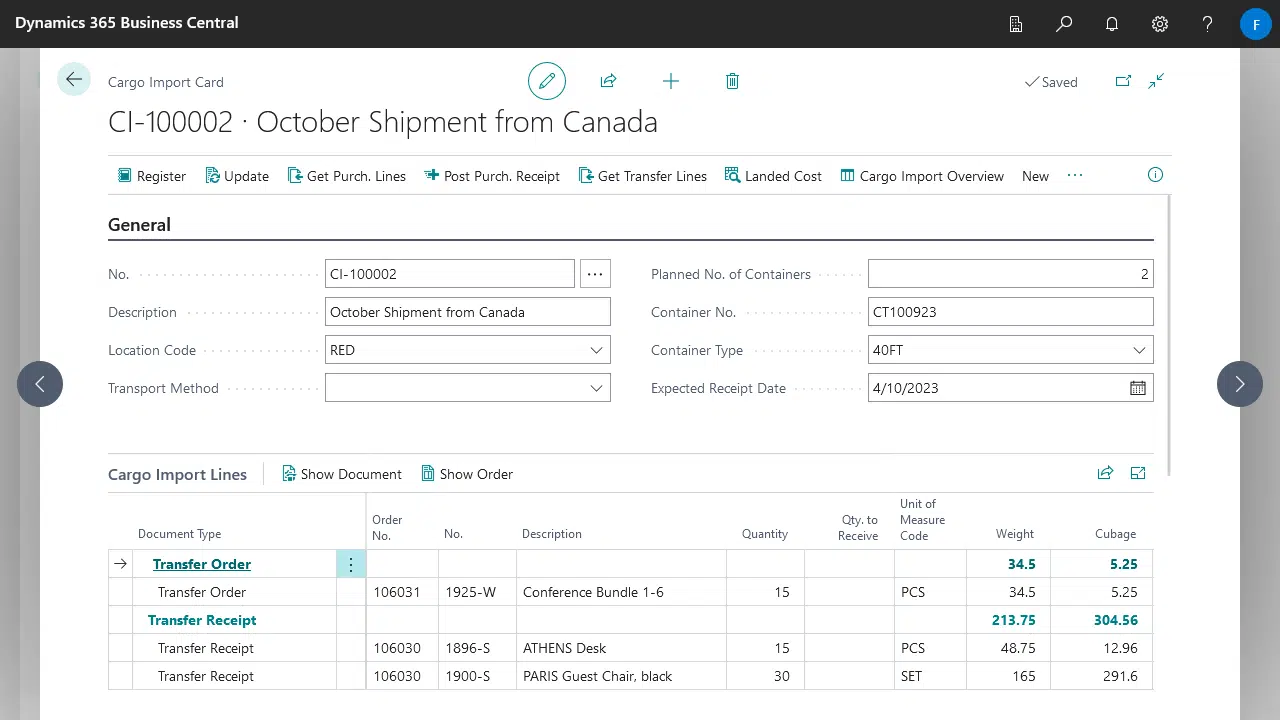Open the Transport Method dropdown
Viewport: 1280px width, 720px height.
tap(596, 388)
